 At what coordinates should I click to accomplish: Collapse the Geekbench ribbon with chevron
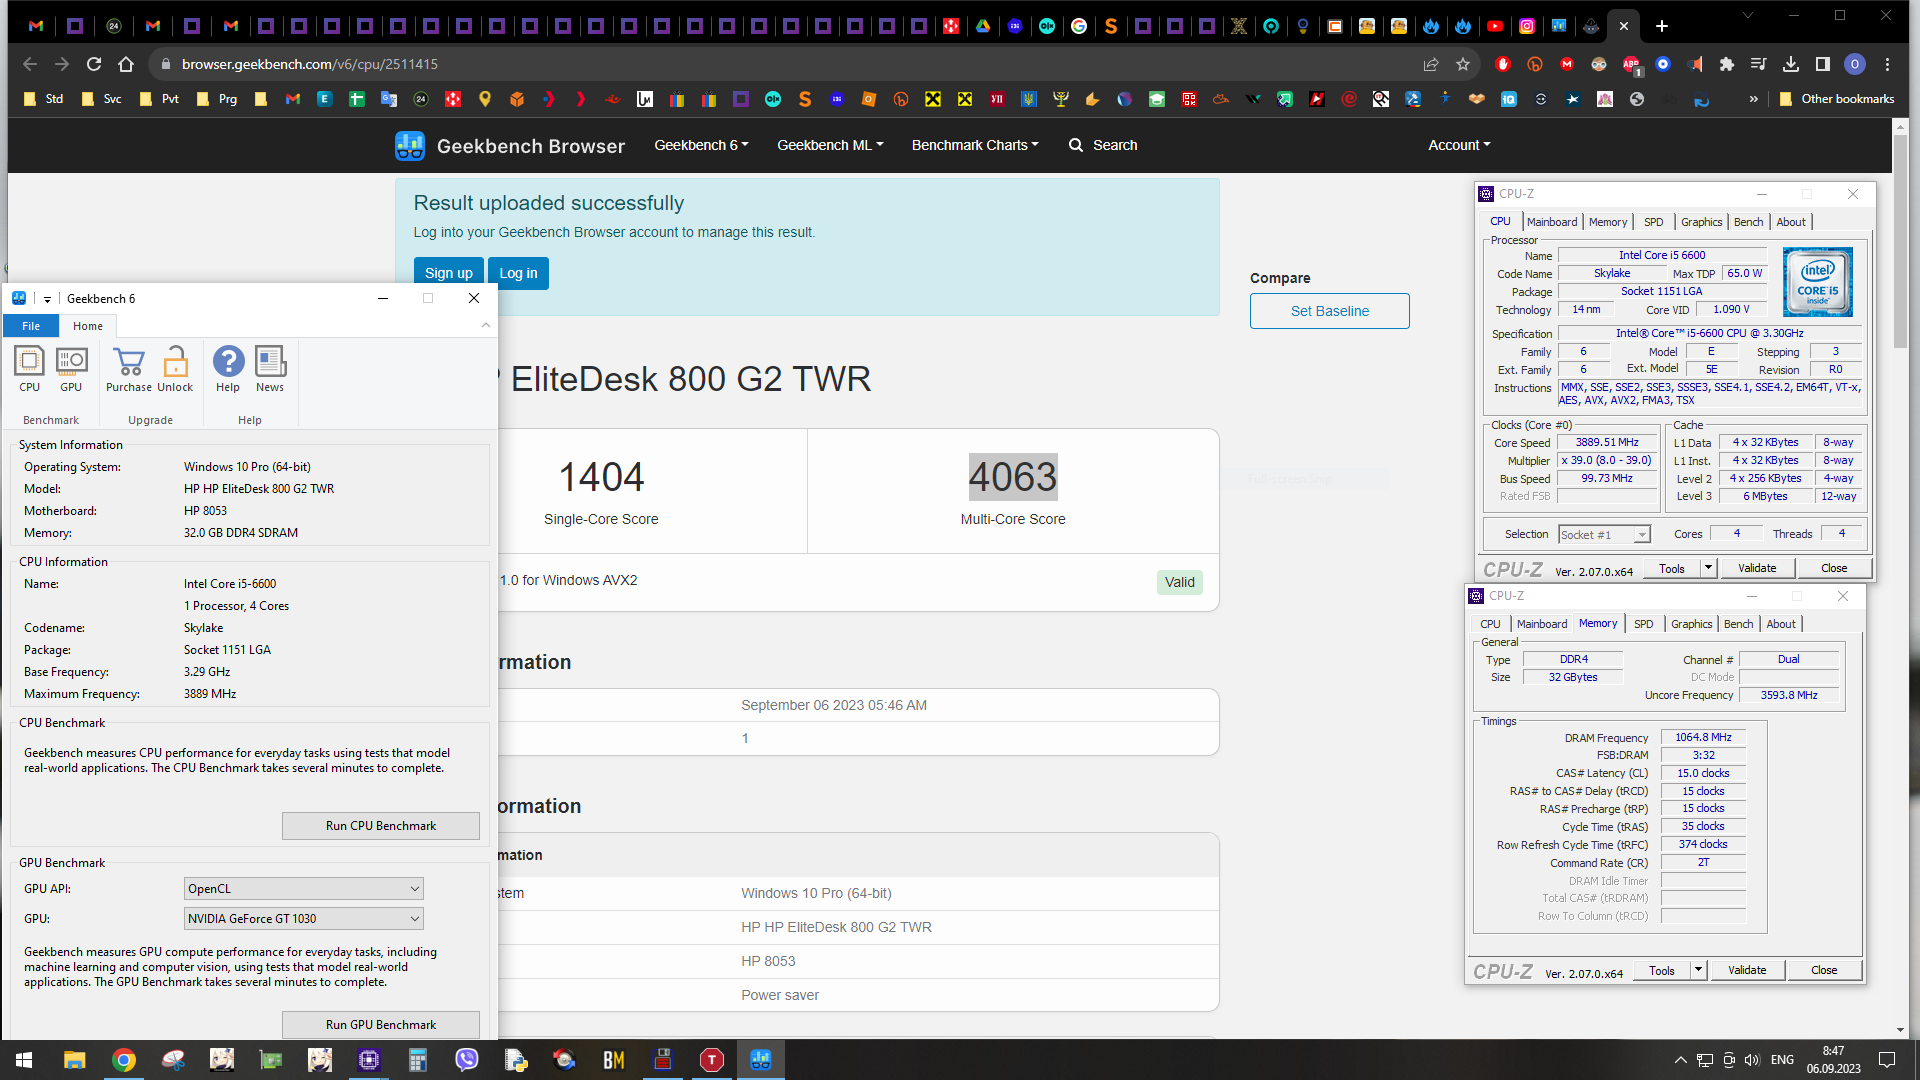tap(486, 325)
